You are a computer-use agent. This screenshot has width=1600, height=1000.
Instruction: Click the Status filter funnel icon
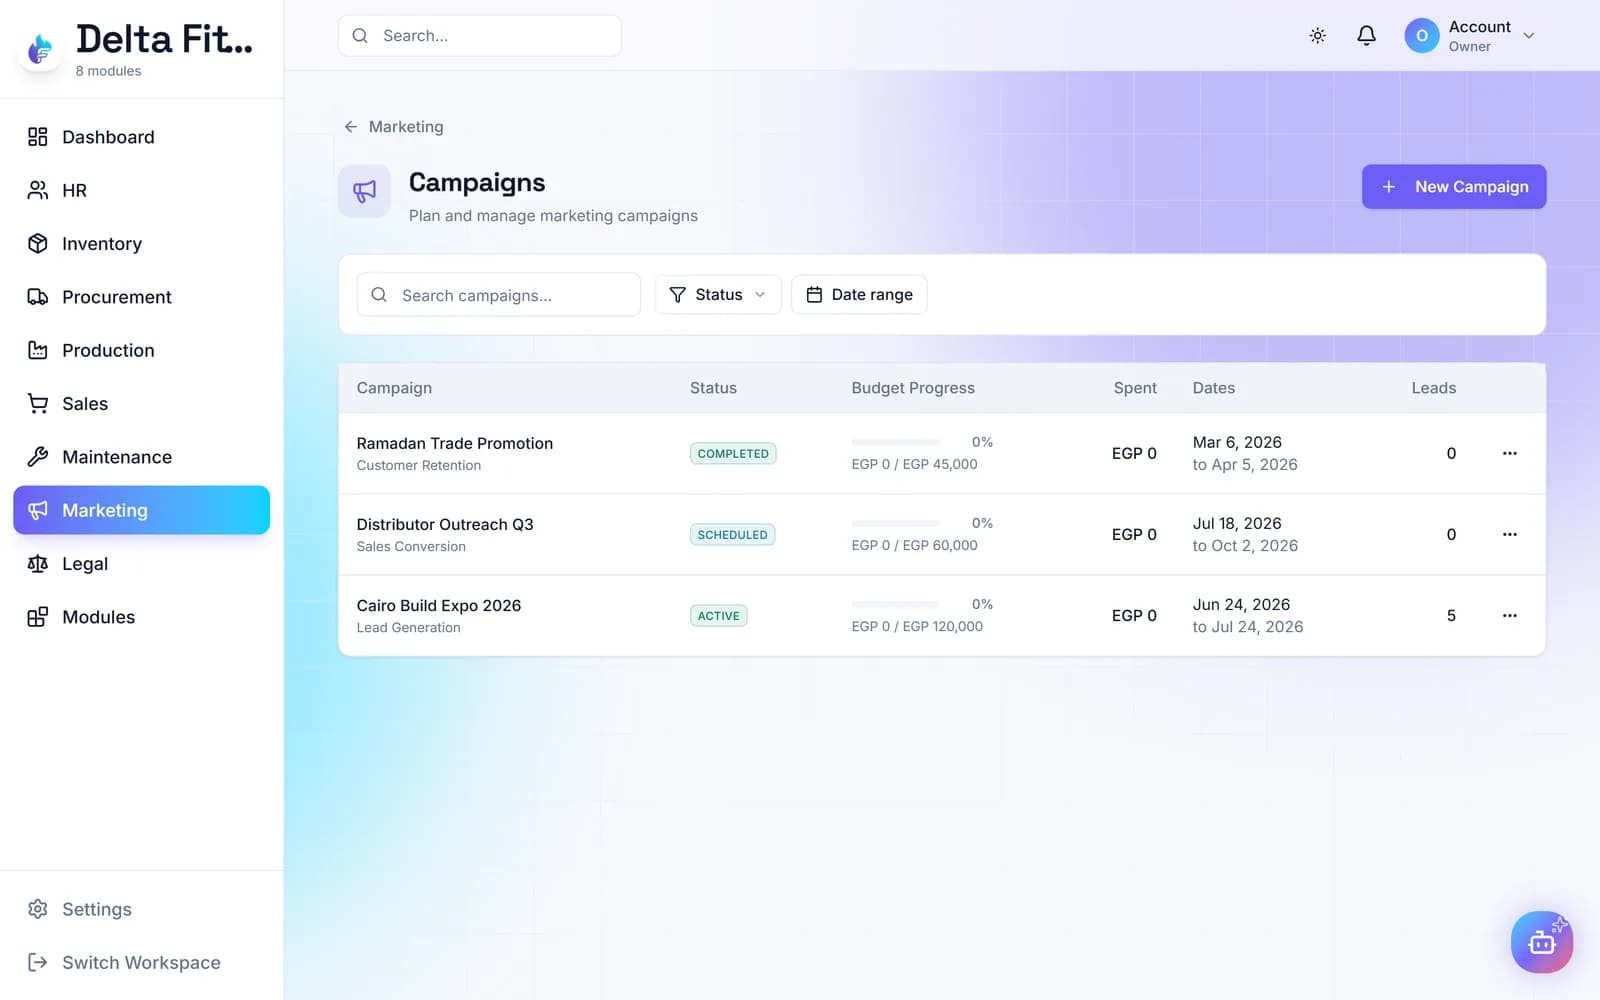coord(677,295)
